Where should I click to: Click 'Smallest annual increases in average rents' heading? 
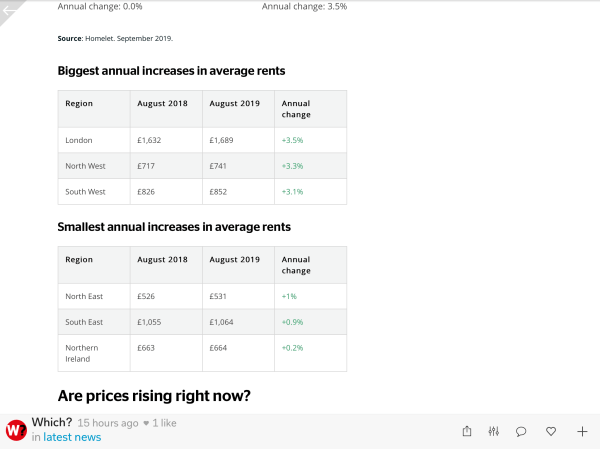174,227
